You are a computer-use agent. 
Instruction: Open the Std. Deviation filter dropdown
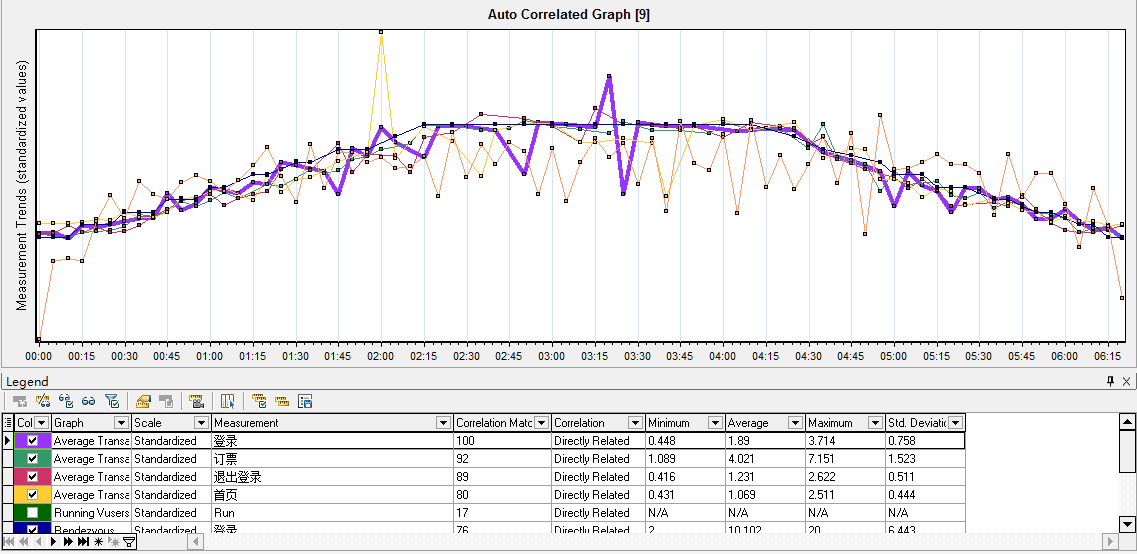956,422
